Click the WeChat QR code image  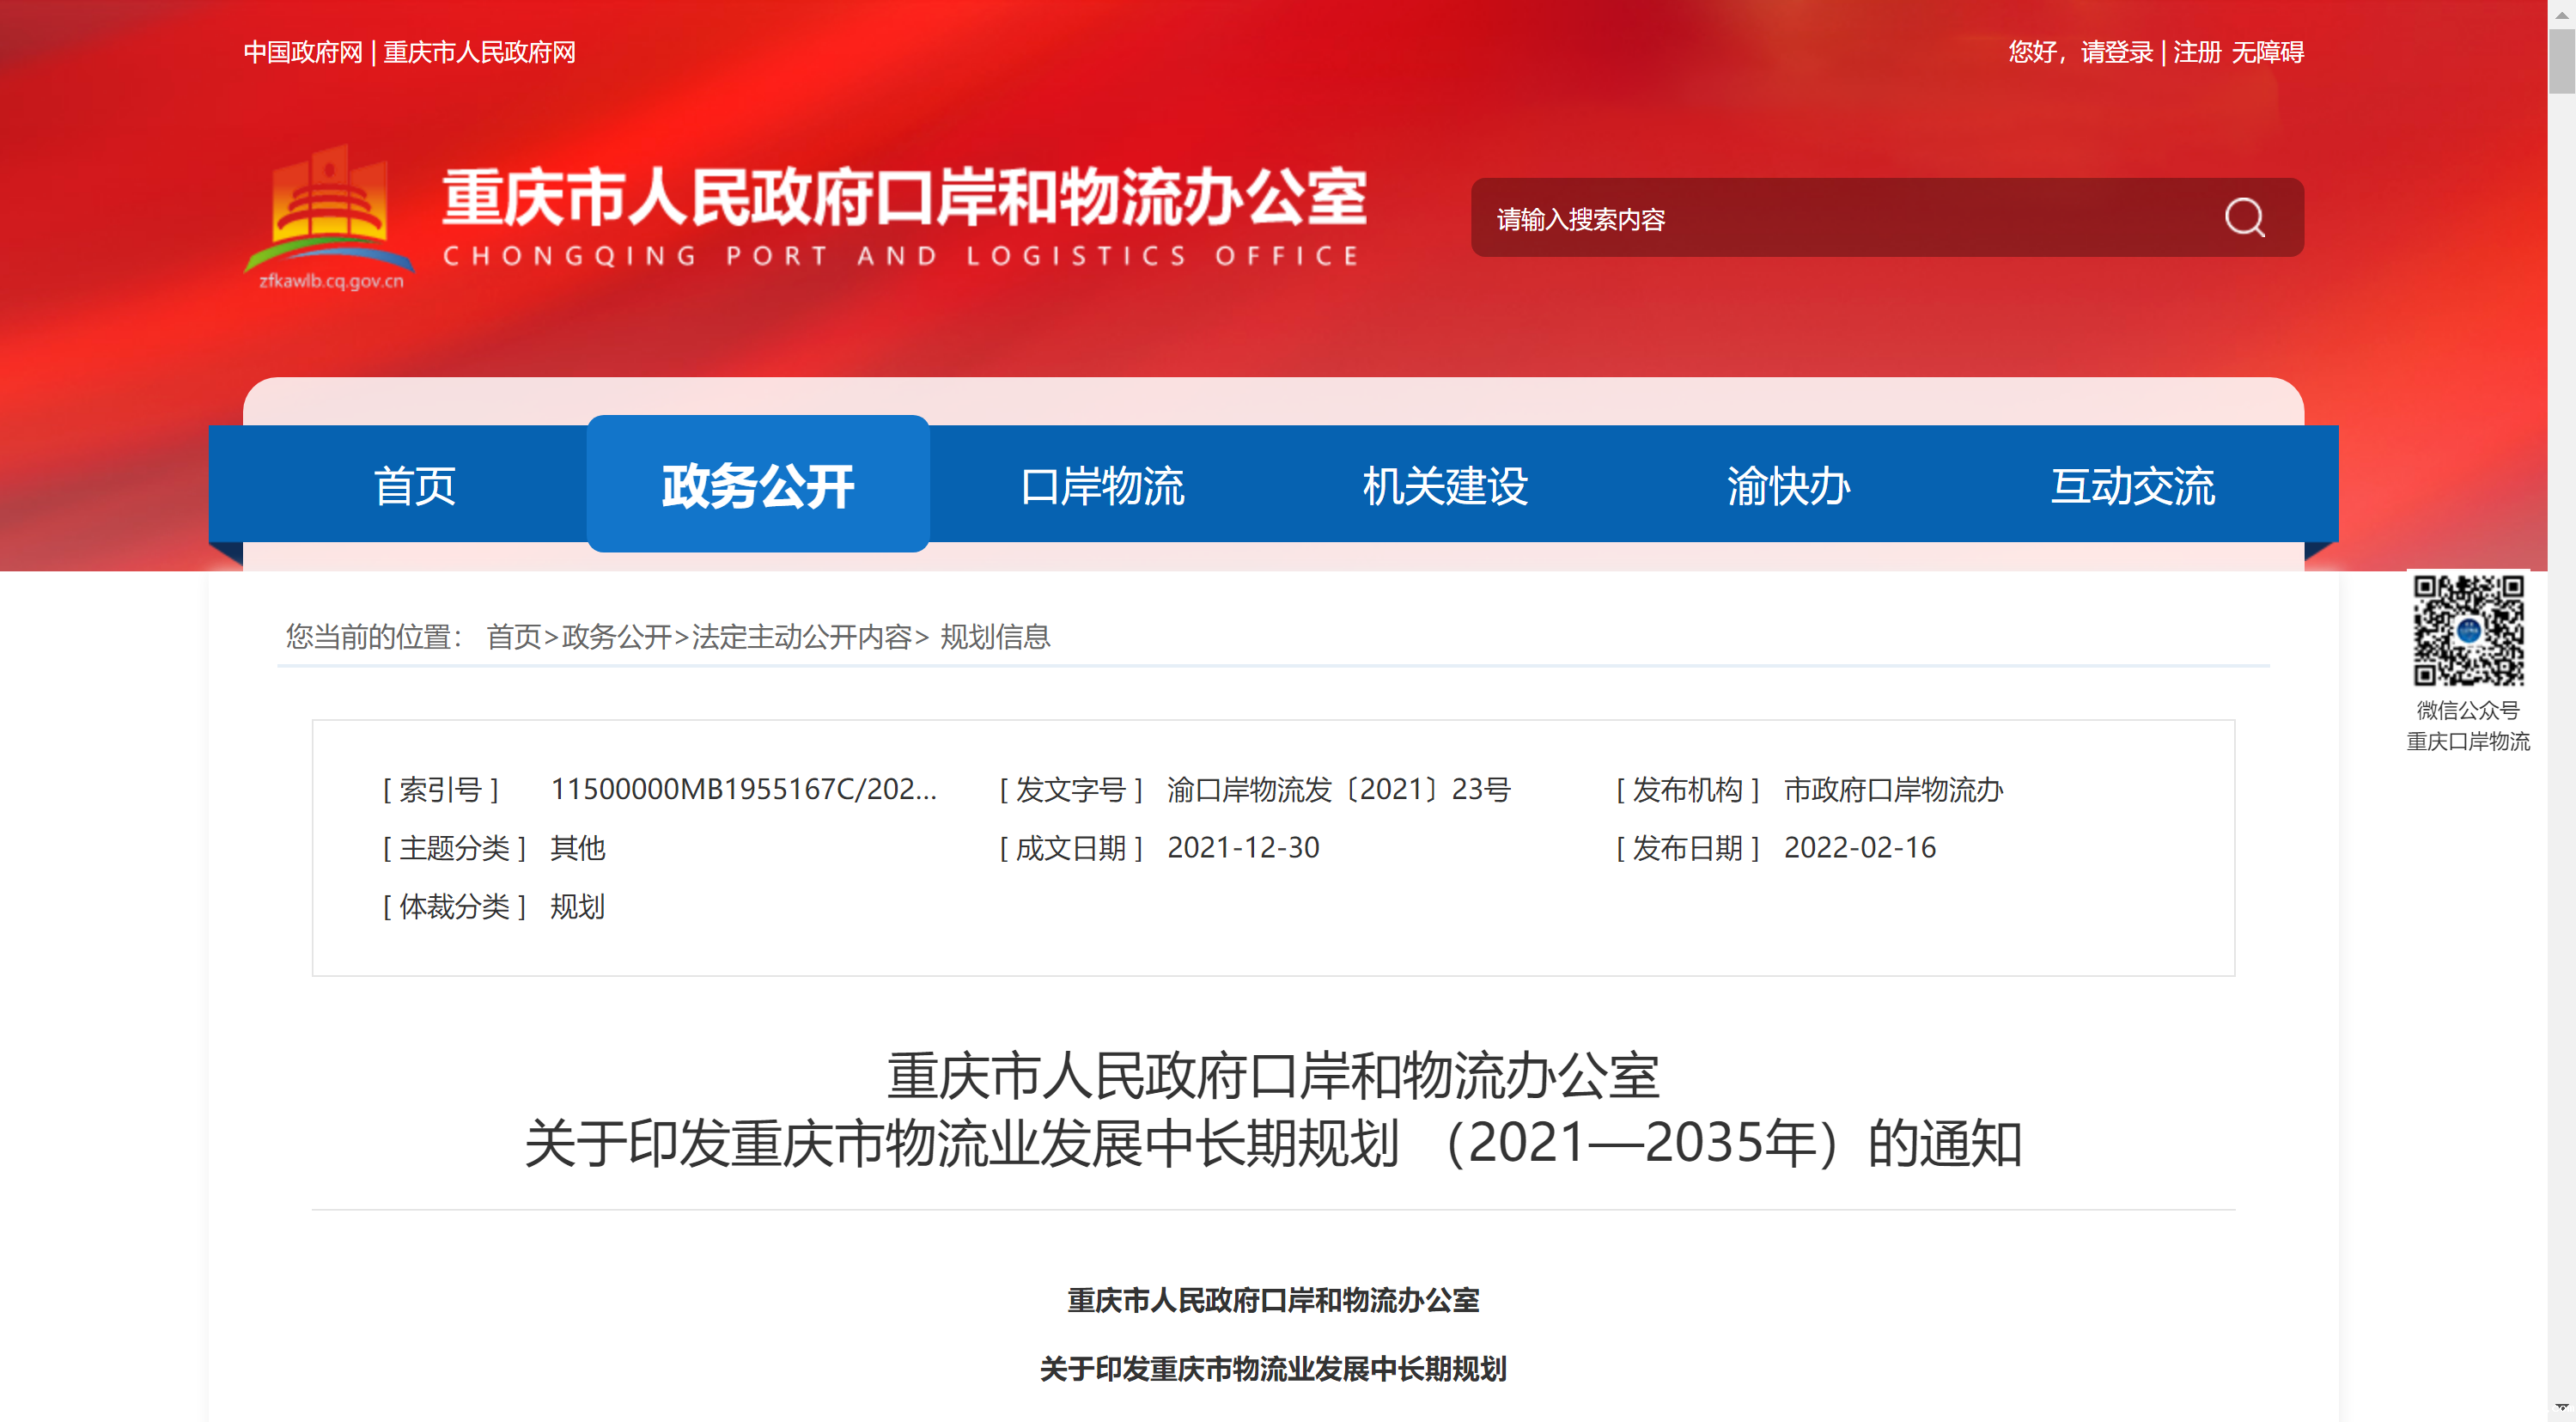pos(2467,630)
